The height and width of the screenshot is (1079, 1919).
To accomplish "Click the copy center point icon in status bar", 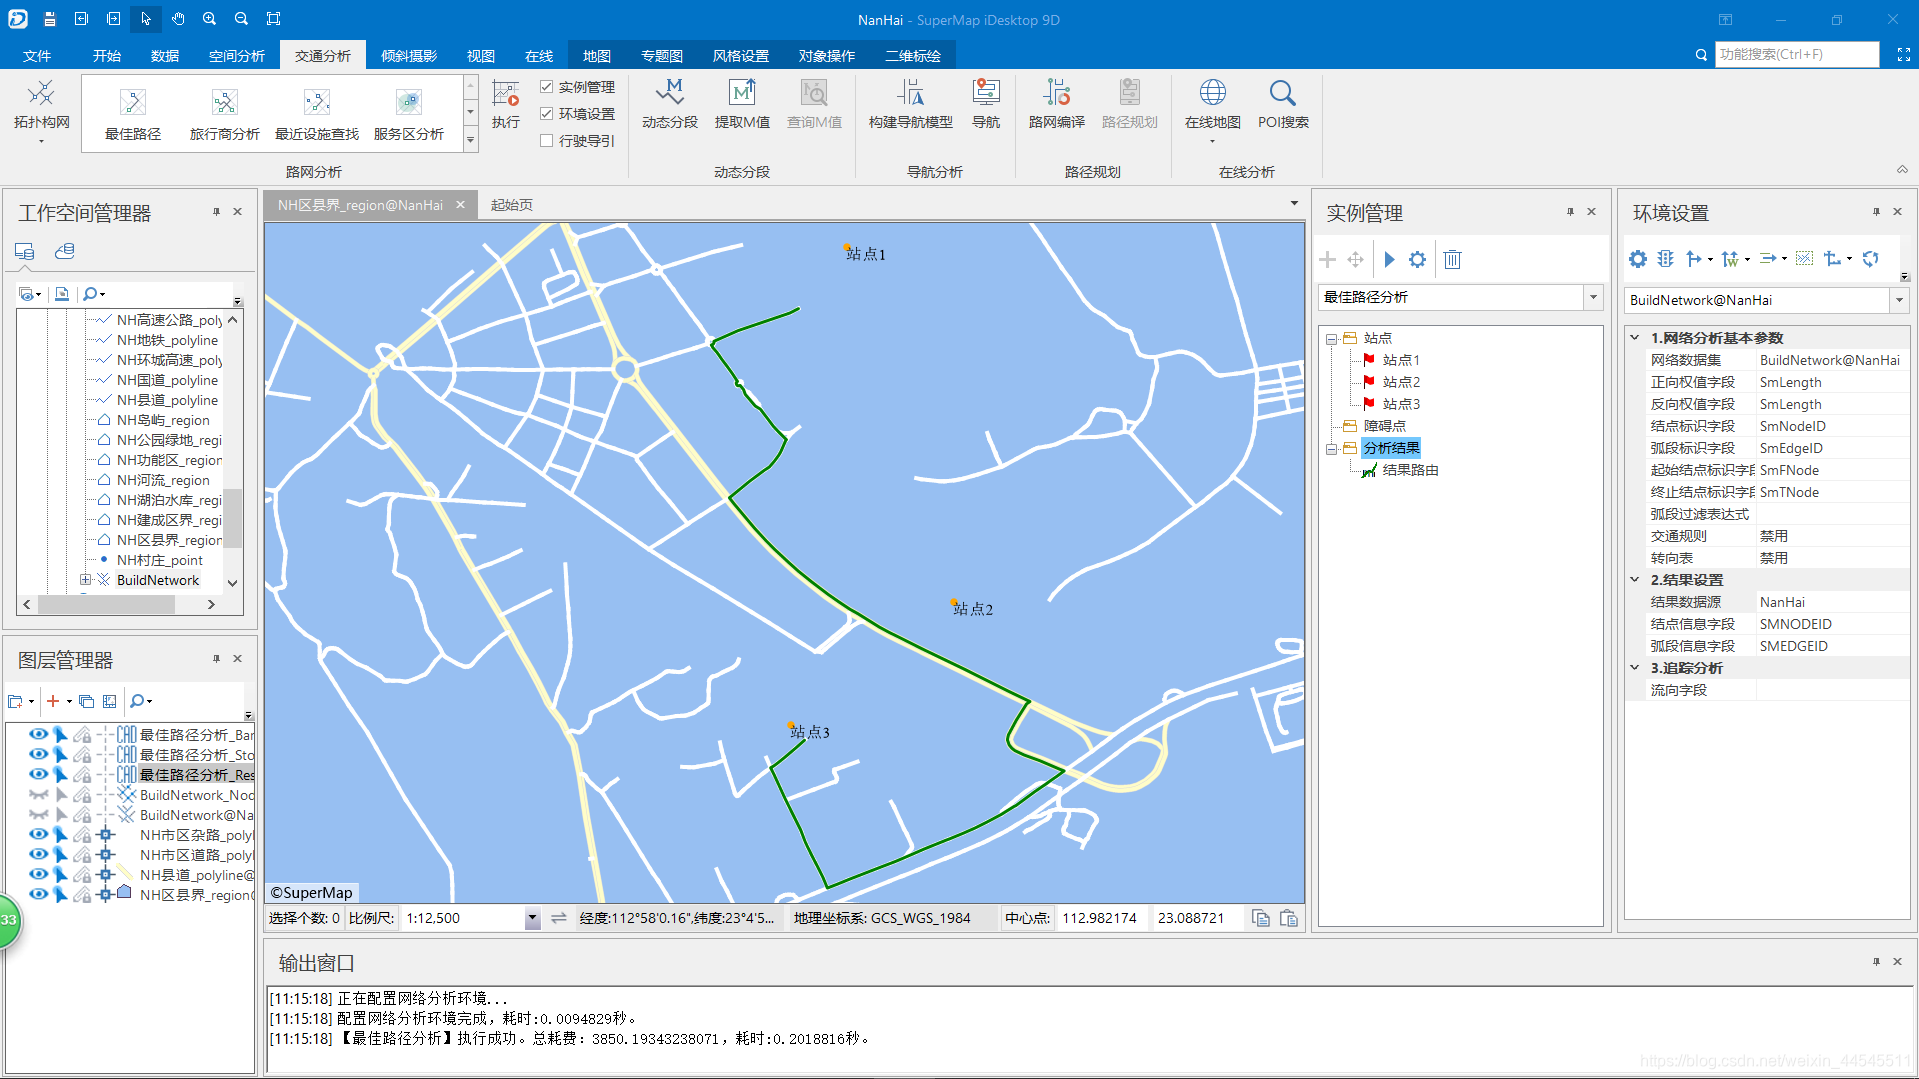I will click(x=1261, y=918).
